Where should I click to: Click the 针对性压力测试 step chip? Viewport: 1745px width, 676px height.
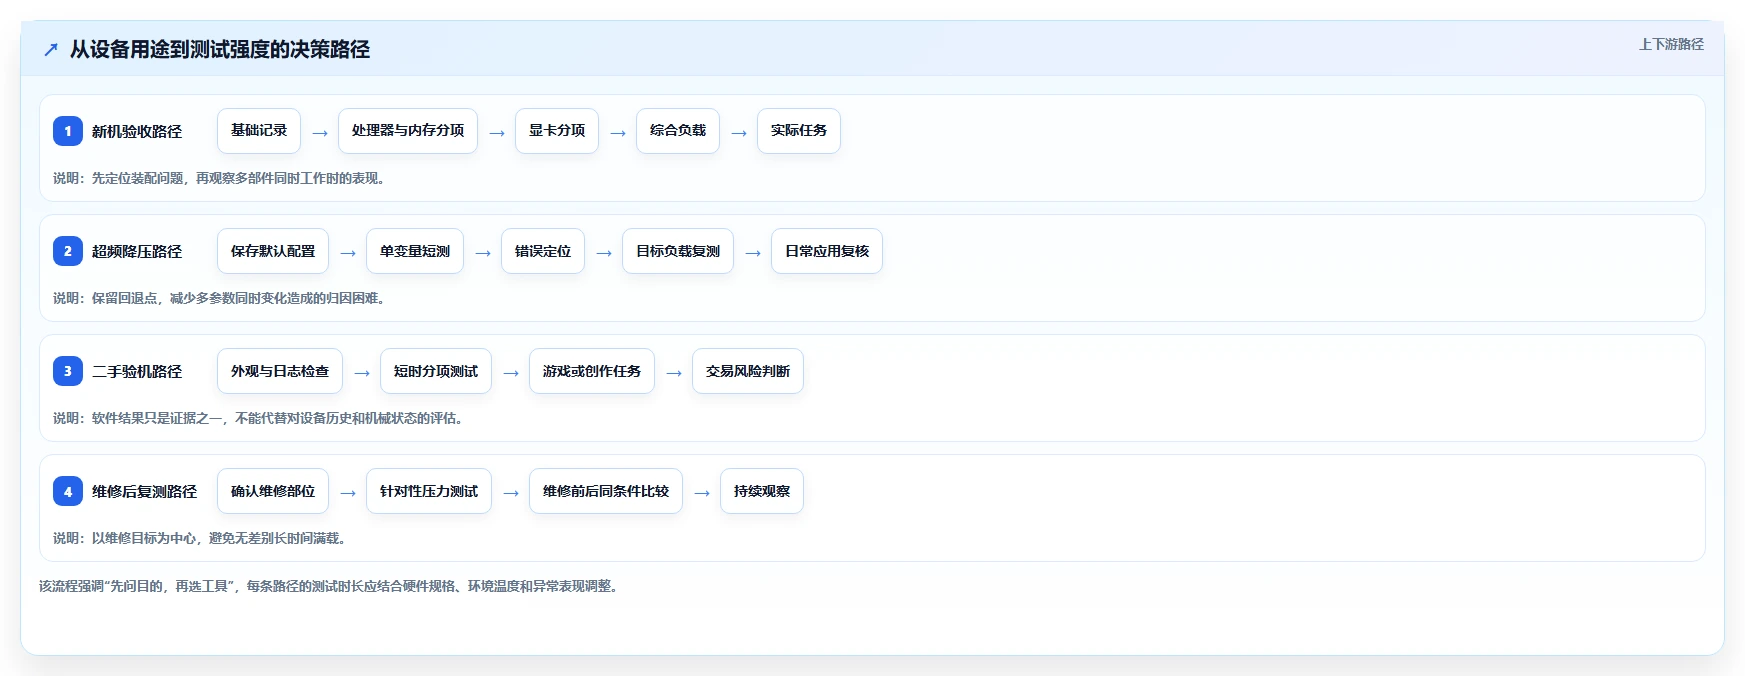[x=429, y=491]
